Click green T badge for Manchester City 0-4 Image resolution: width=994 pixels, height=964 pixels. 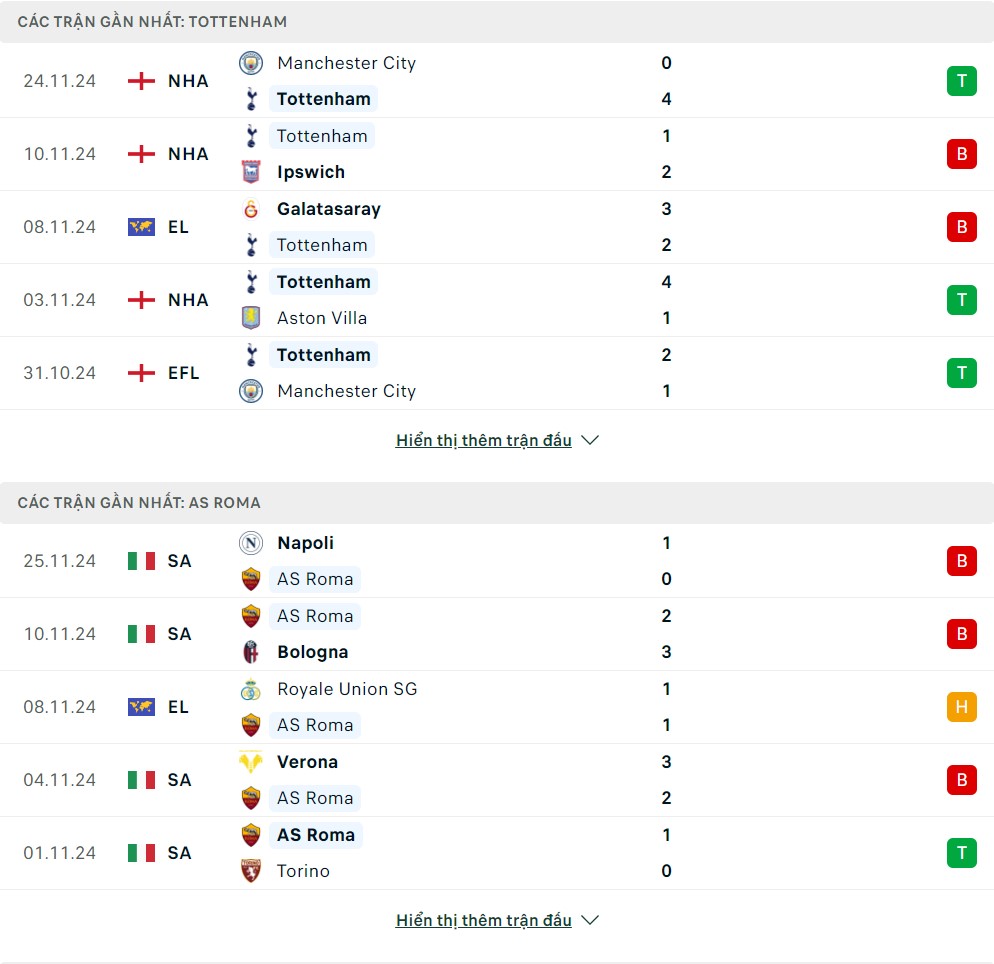(x=961, y=81)
